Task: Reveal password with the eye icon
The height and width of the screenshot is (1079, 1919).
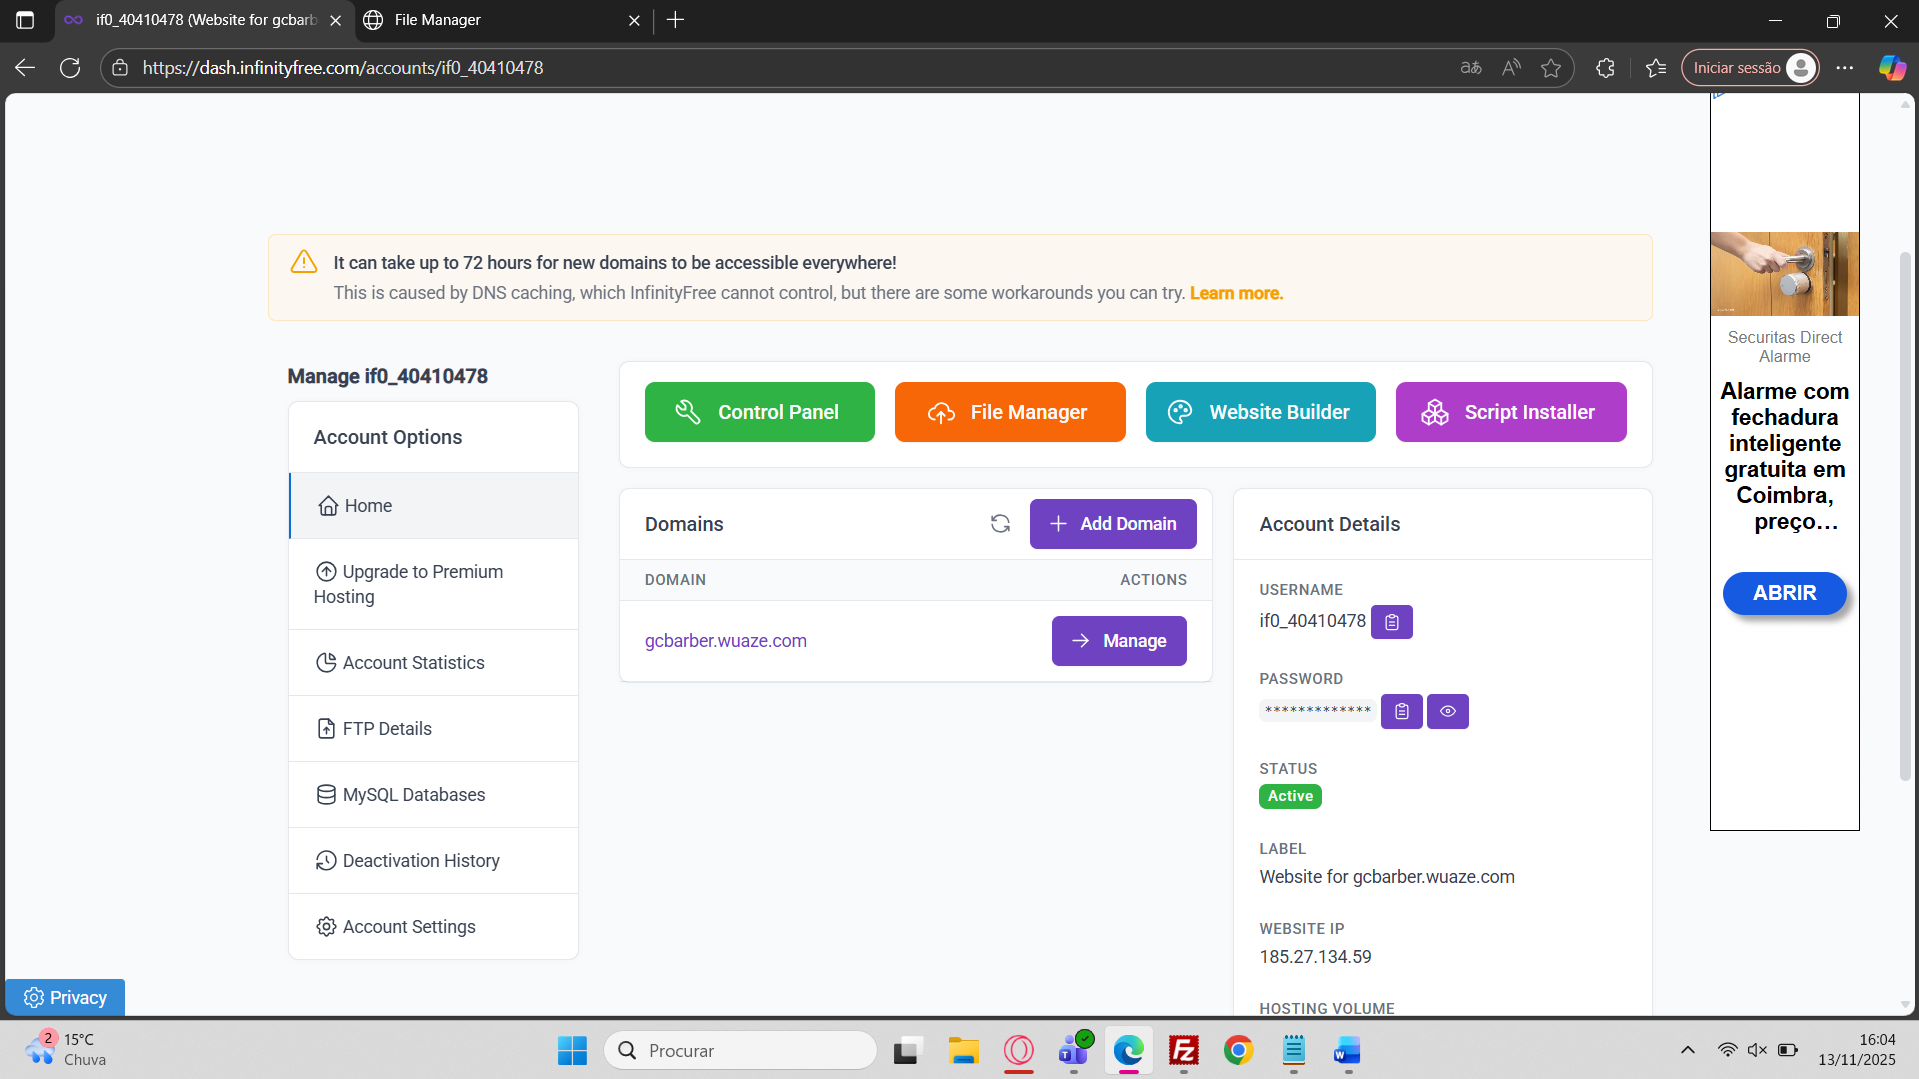Action: [1447, 711]
